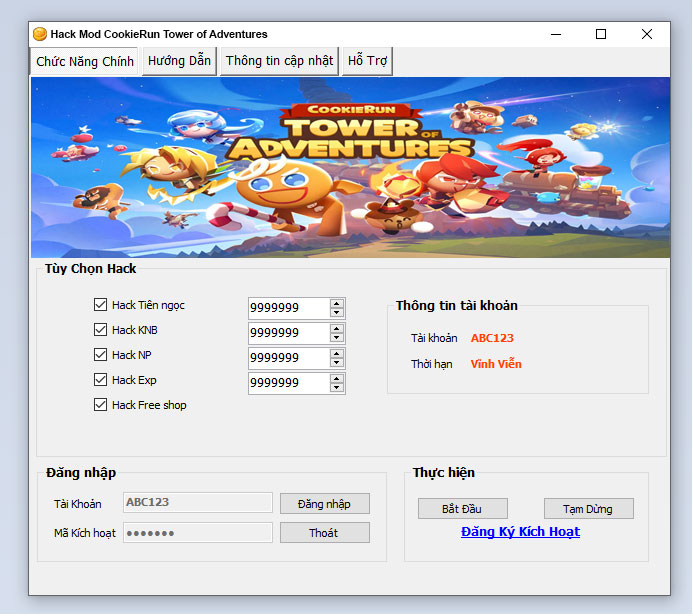
Task: Click the Thoát button
Action: [325, 533]
